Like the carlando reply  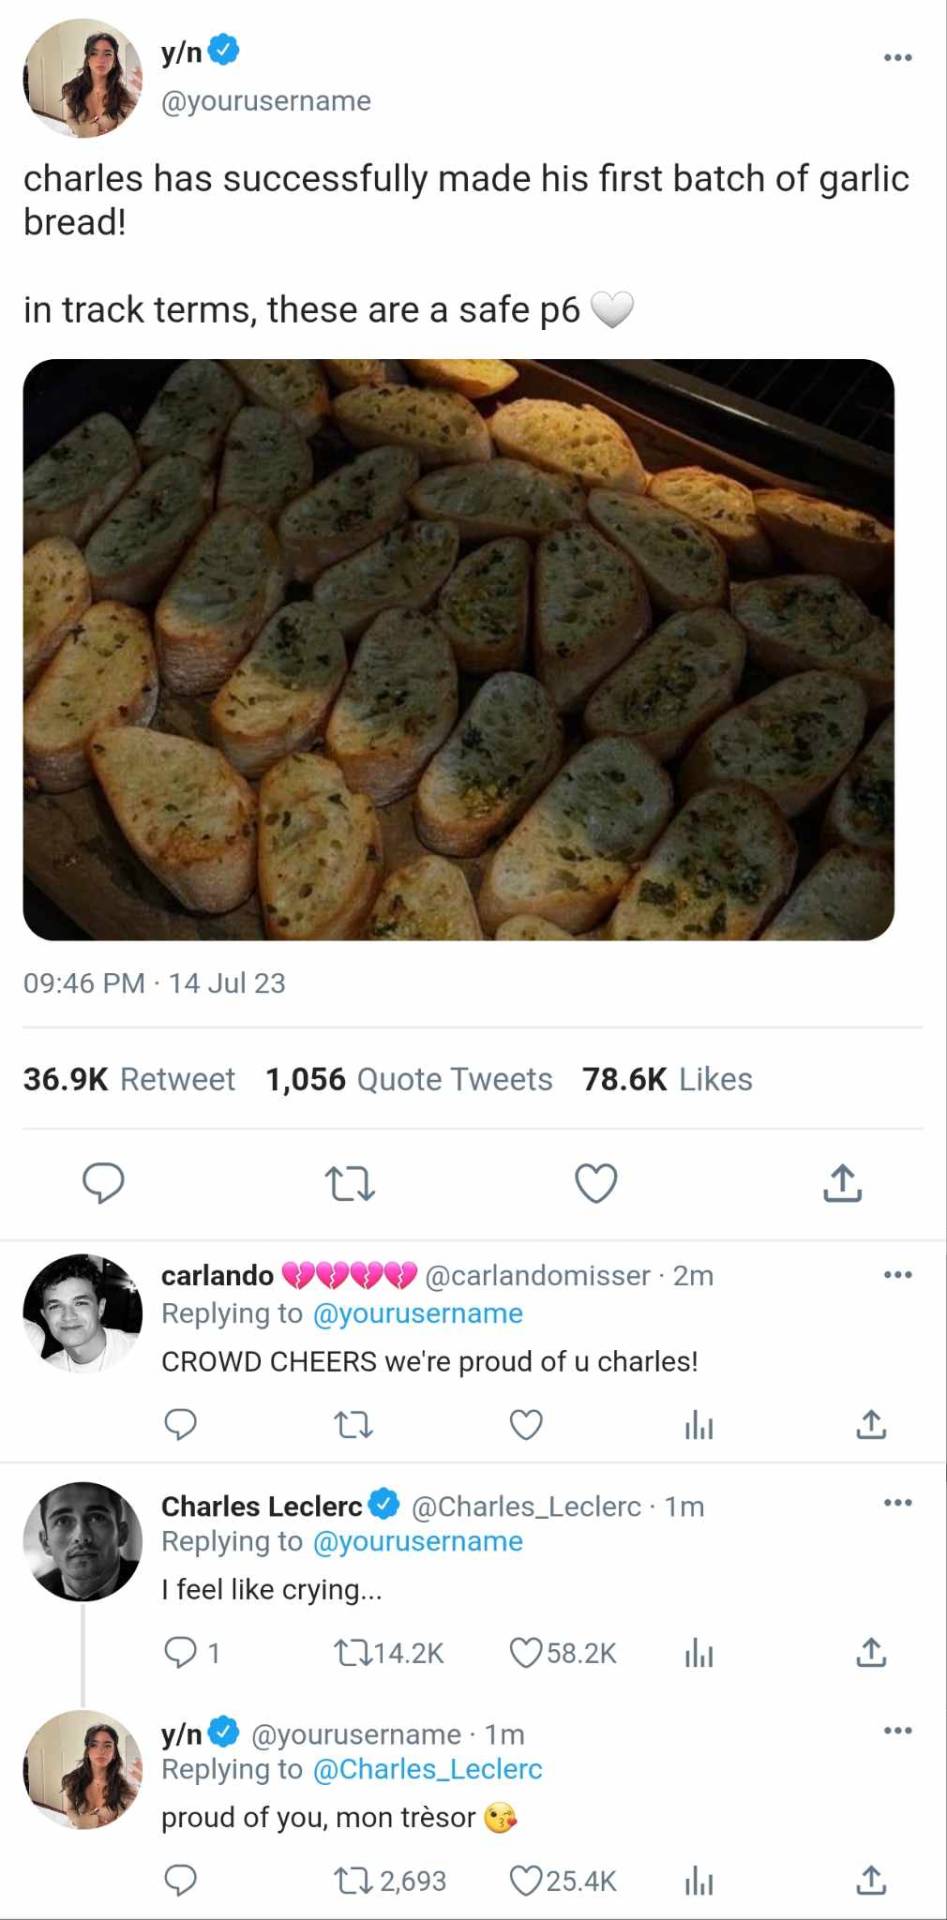[x=526, y=1424]
